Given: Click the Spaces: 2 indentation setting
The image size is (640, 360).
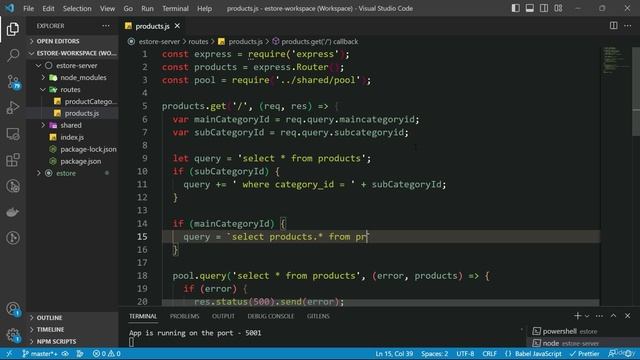Looking at the screenshot, I should coord(434,353).
